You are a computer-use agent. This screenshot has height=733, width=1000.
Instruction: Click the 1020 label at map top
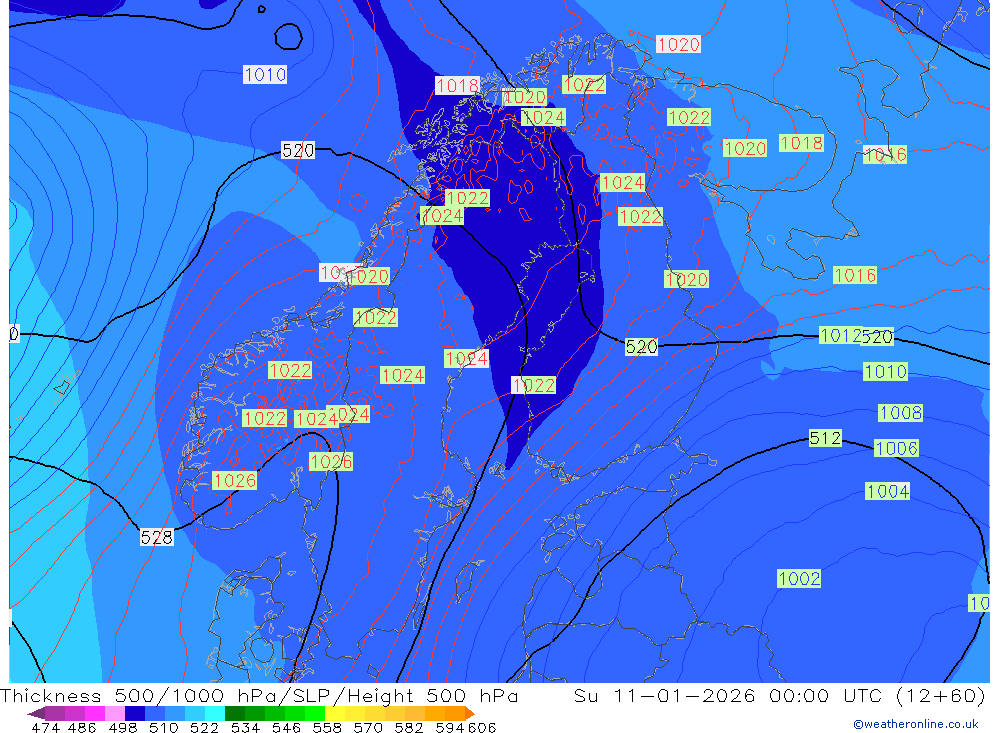tap(679, 44)
